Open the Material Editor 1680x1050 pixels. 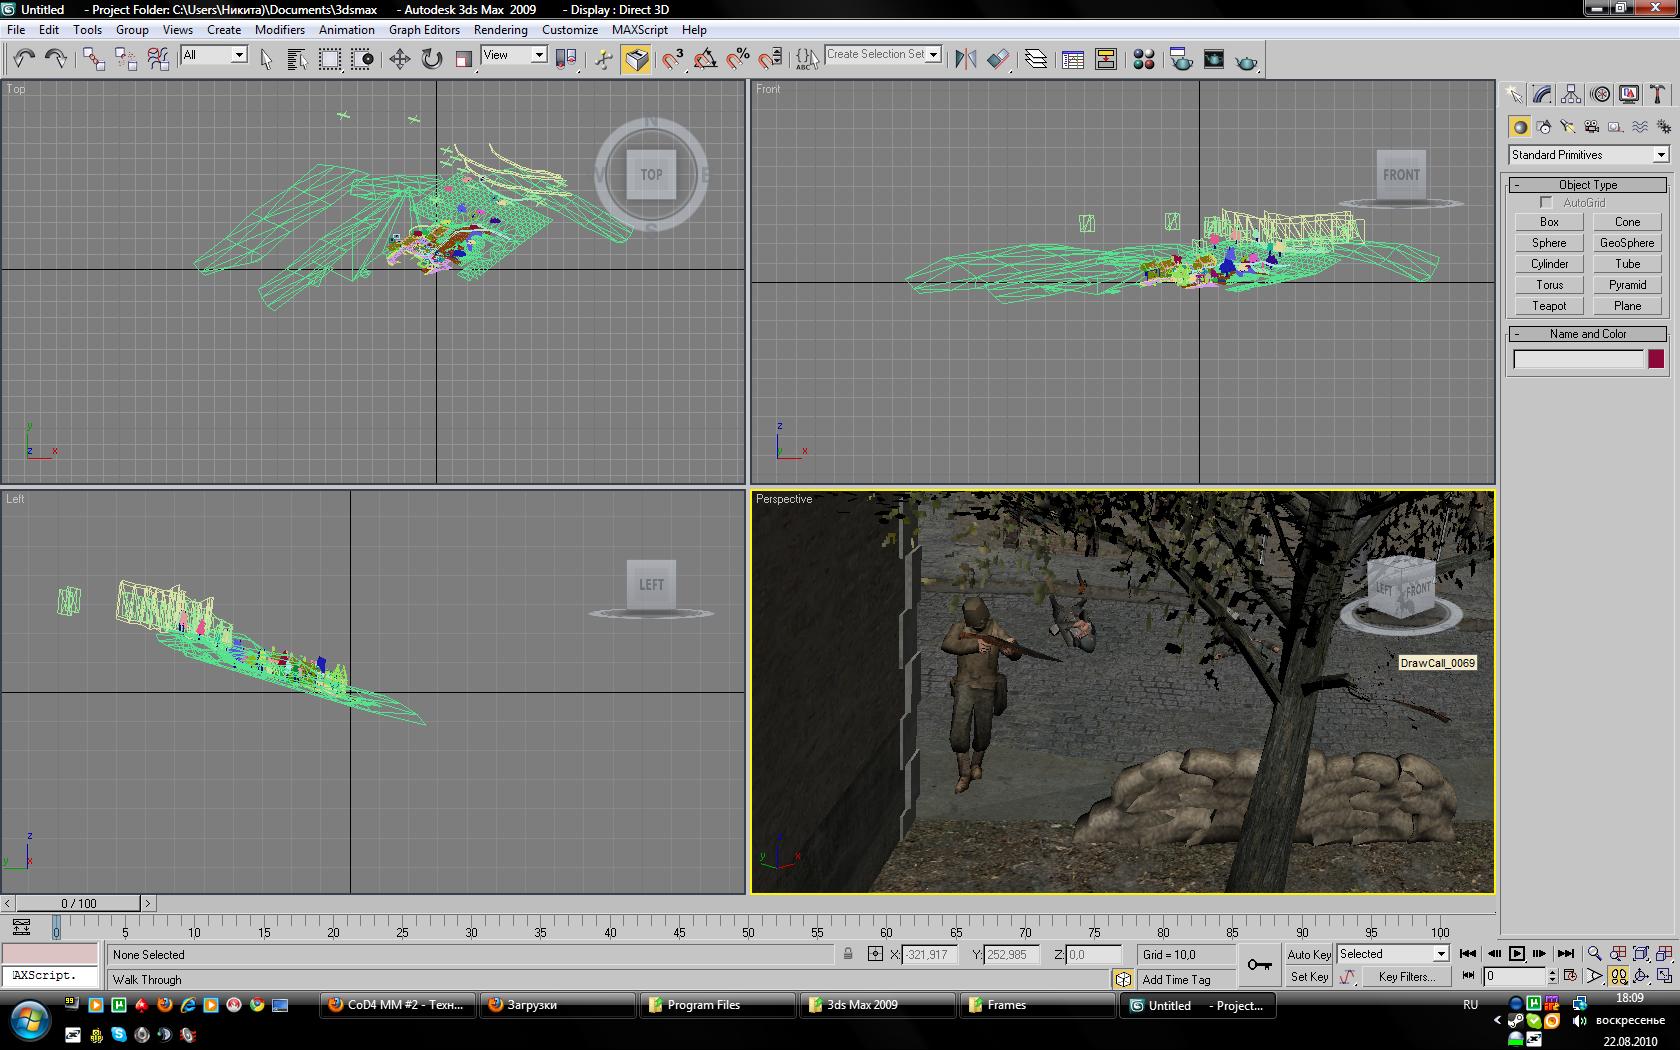pos(1143,60)
